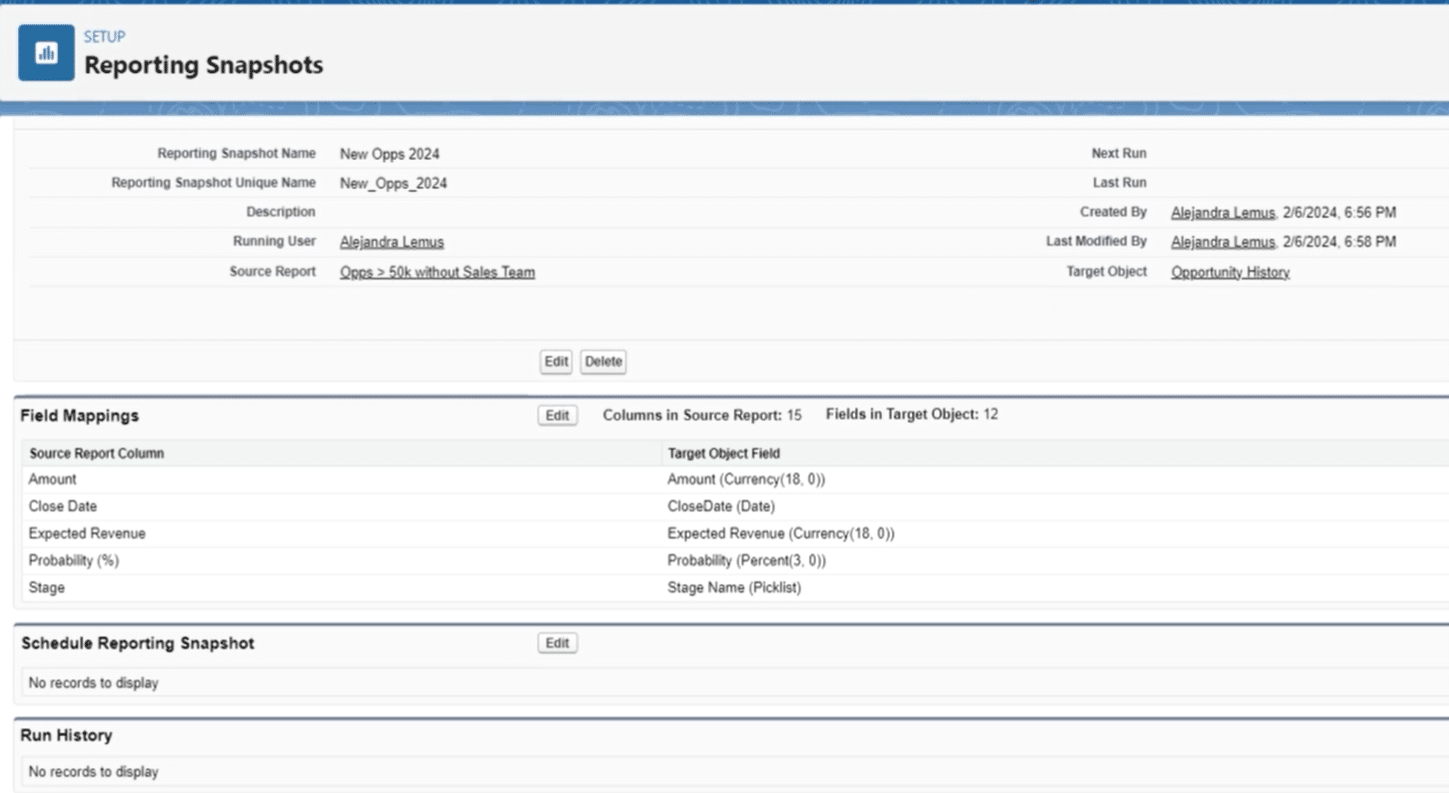Click No records under Run History
Image resolution: width=1449 pixels, height=793 pixels.
click(x=93, y=772)
